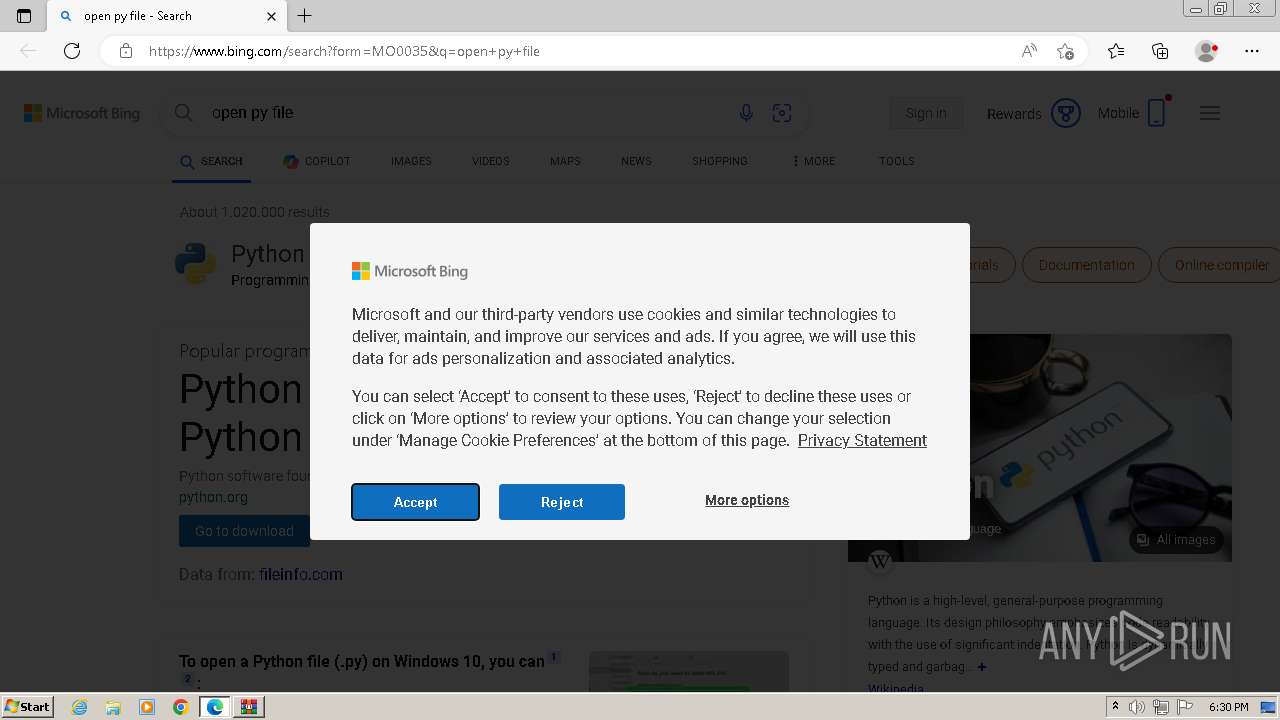Close the 'open py file - Search' tab
Screen dimensions: 1280x720
pyautogui.click(x=272, y=16)
